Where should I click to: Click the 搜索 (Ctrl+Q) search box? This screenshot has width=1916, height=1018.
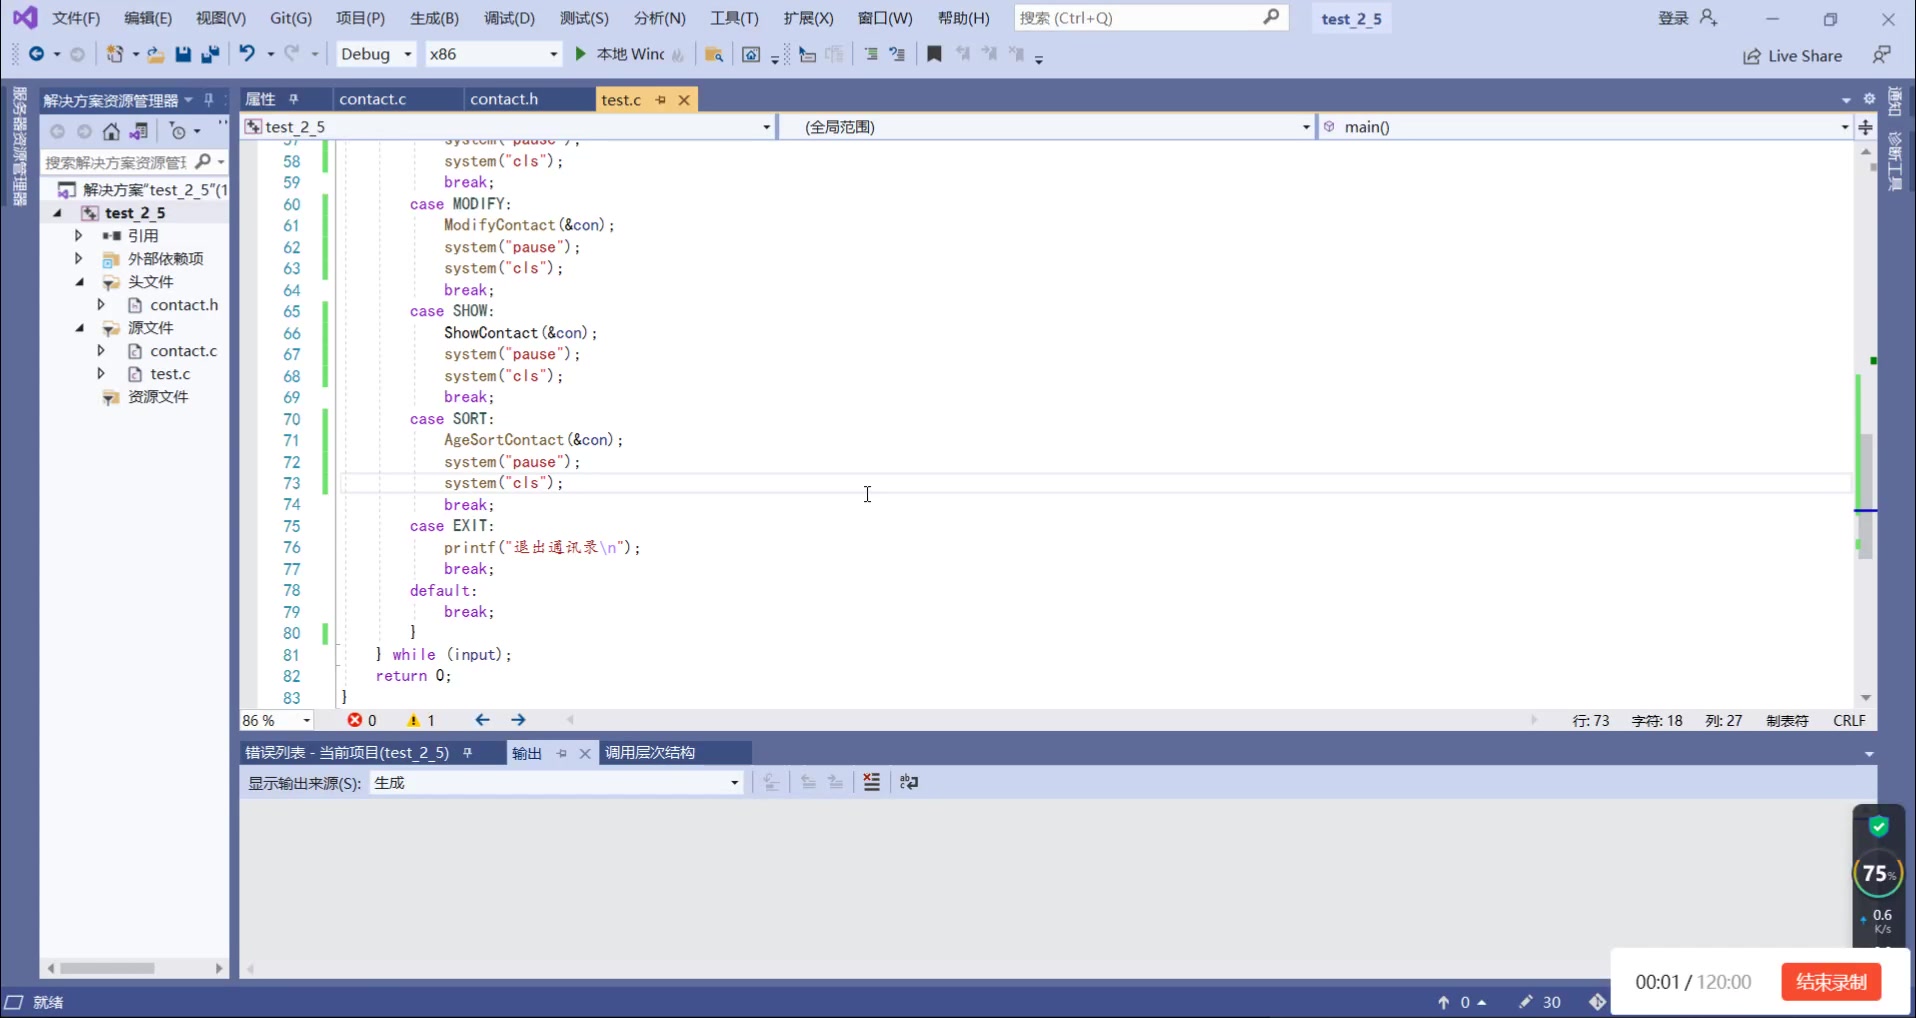click(1138, 18)
